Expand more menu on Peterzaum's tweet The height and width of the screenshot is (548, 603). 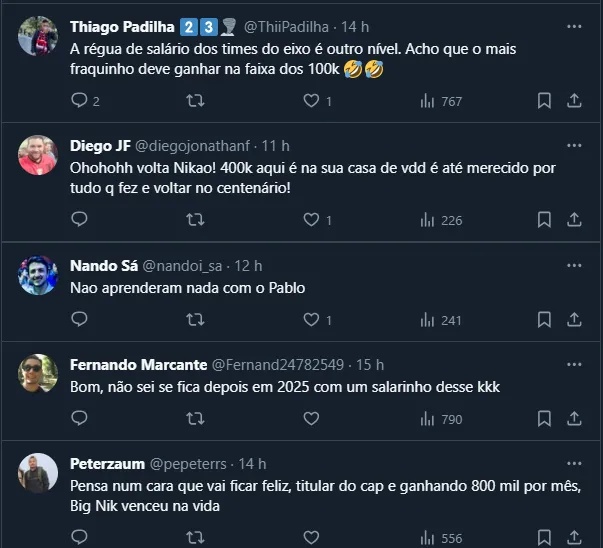(x=574, y=463)
